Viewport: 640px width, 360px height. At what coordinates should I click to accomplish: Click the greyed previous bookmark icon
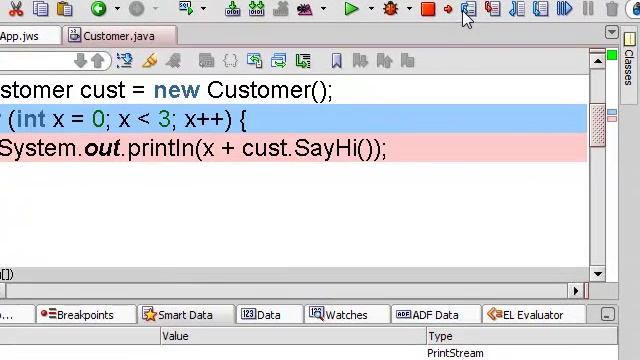click(384, 61)
